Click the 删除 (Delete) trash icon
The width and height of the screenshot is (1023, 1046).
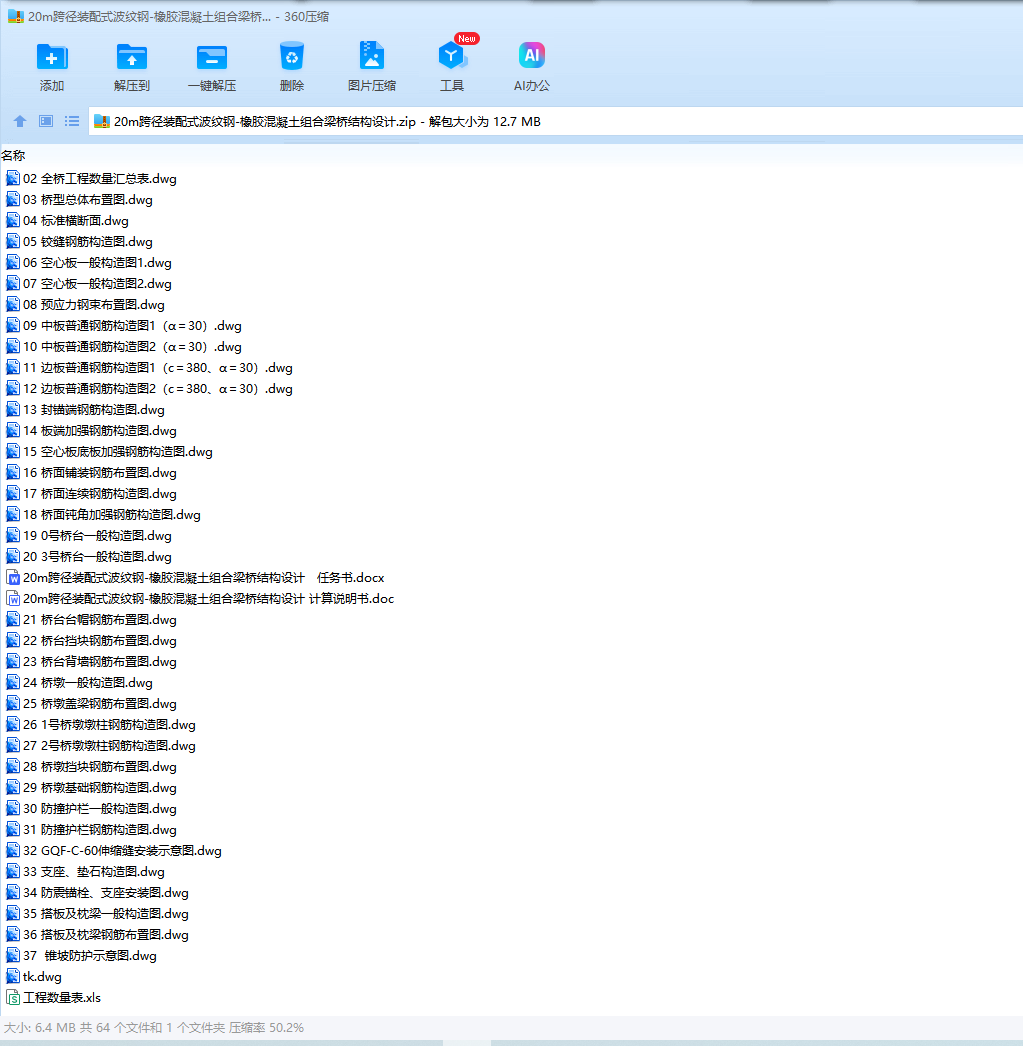pyautogui.click(x=291, y=57)
